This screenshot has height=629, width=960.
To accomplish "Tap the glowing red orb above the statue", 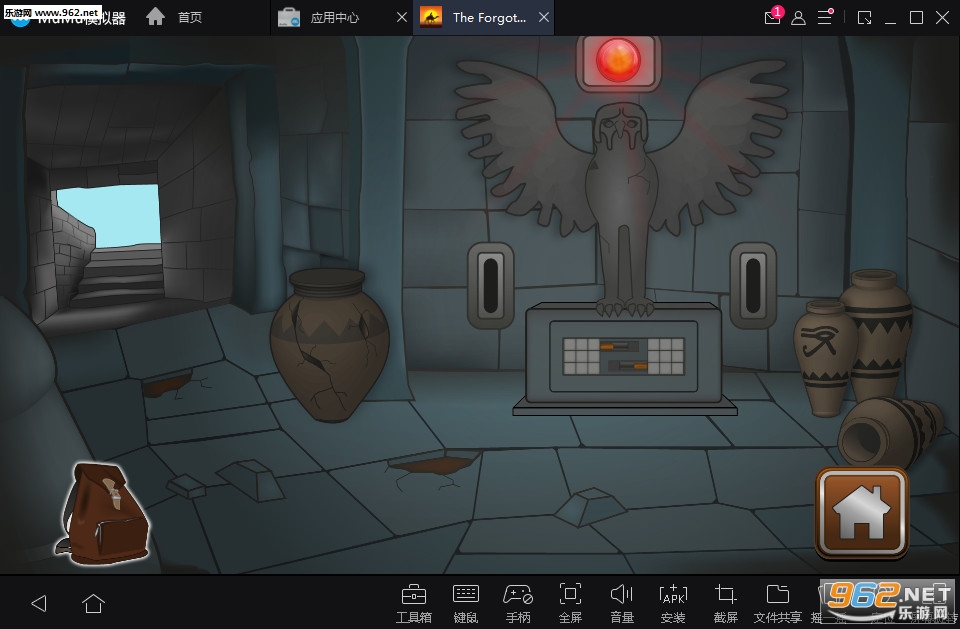I will click(618, 61).
